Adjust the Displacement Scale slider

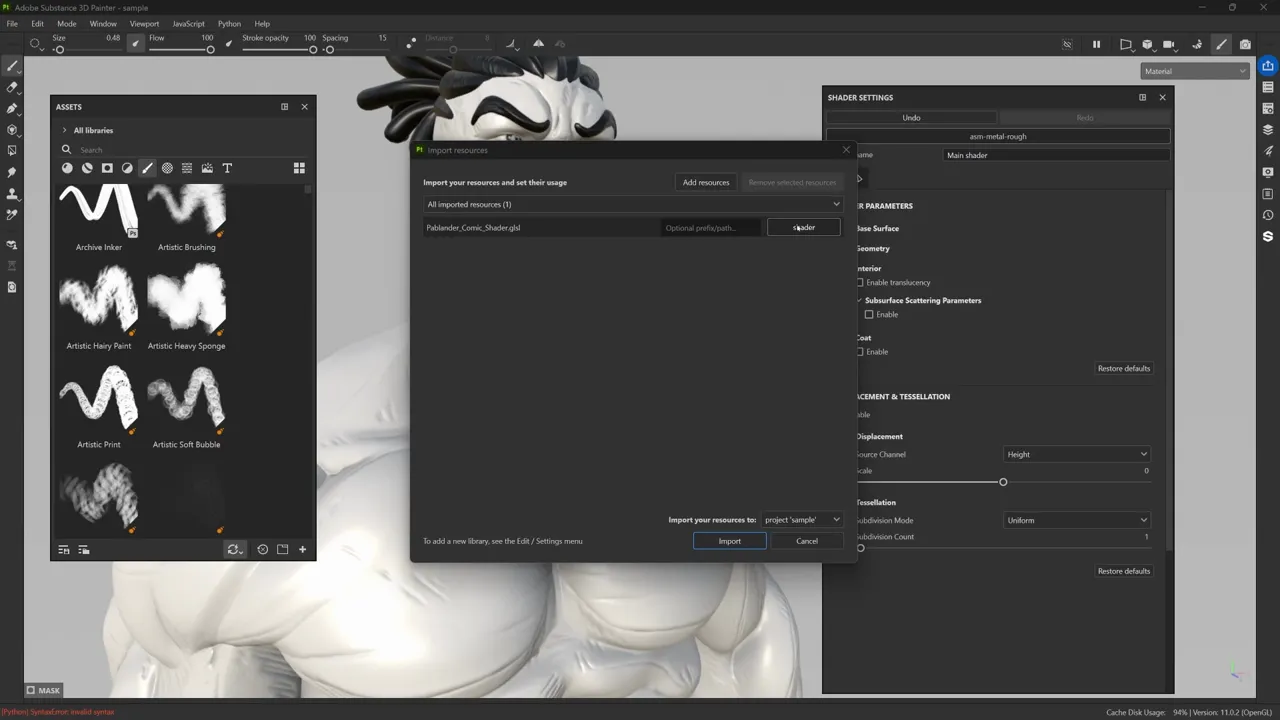(1003, 481)
